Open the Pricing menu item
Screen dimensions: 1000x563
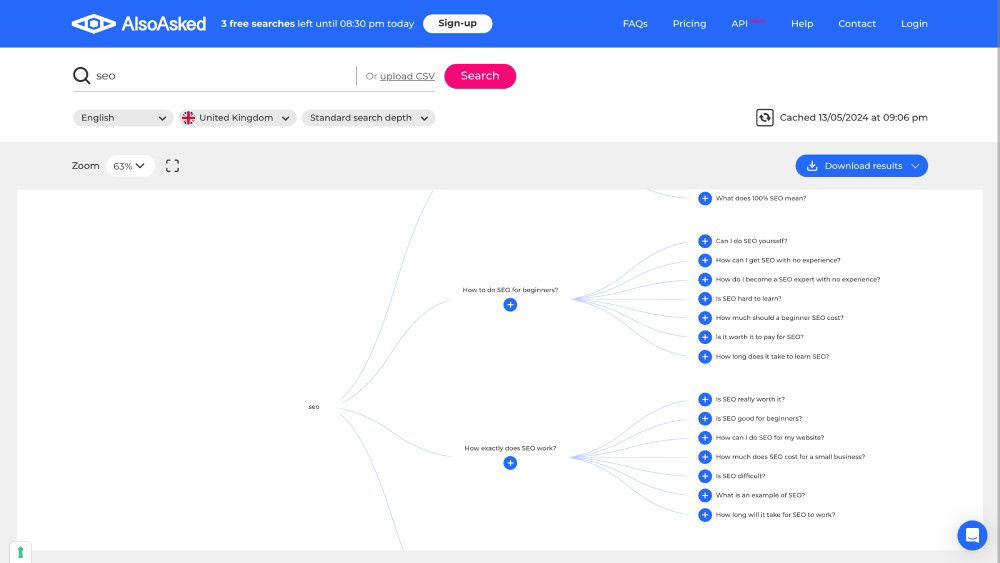(x=689, y=24)
